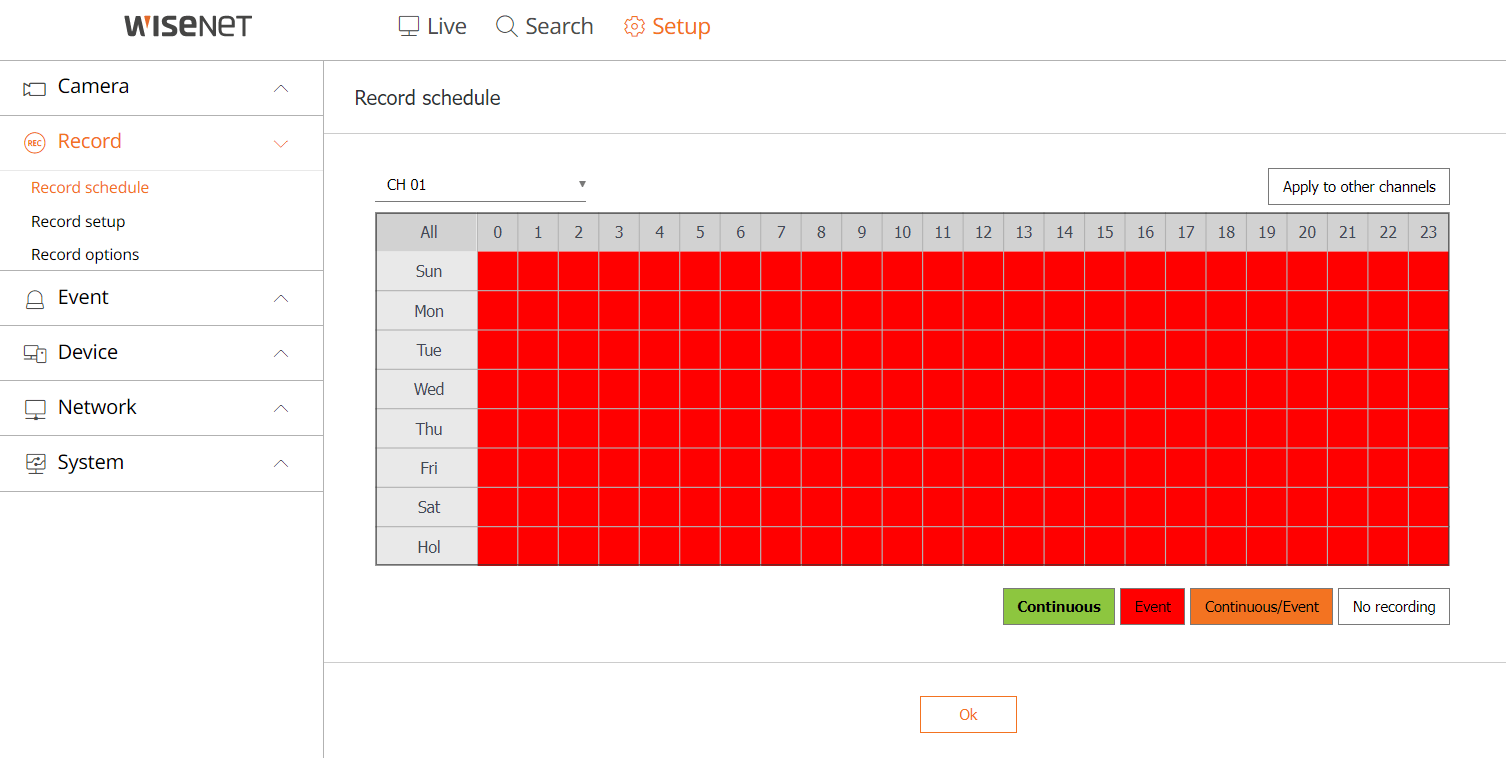Click the Setup gear icon

[634, 27]
